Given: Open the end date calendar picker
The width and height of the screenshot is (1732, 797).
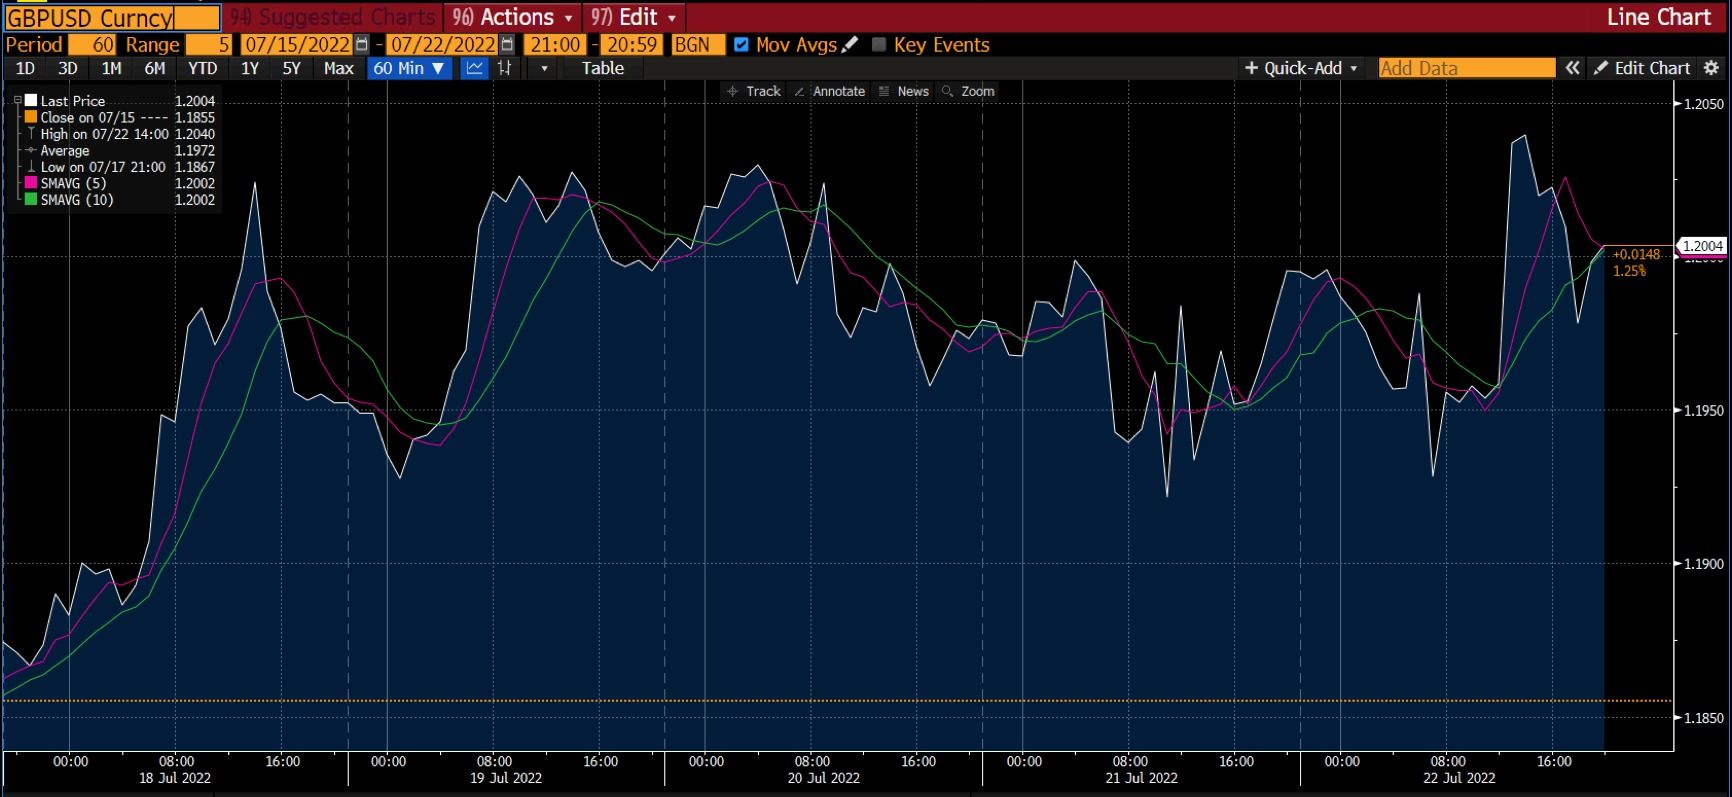Looking at the screenshot, I should [507, 45].
